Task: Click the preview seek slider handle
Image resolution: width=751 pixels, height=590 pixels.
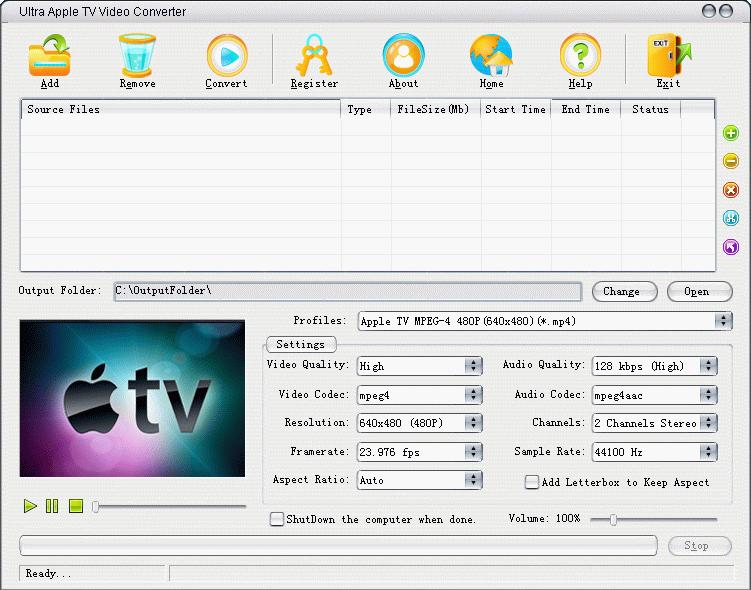Action: [95, 506]
